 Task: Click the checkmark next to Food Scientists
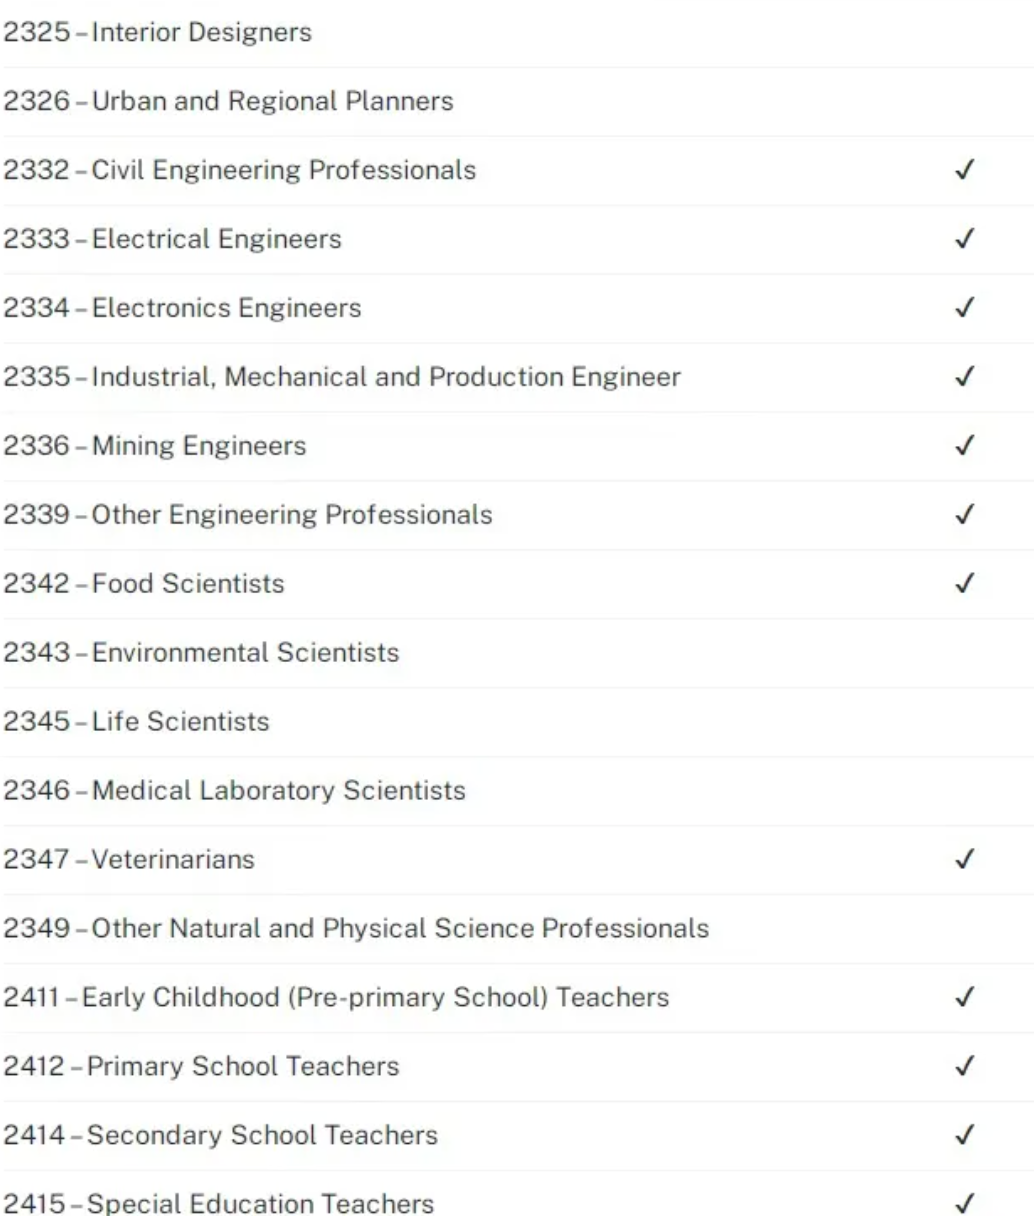point(964,585)
